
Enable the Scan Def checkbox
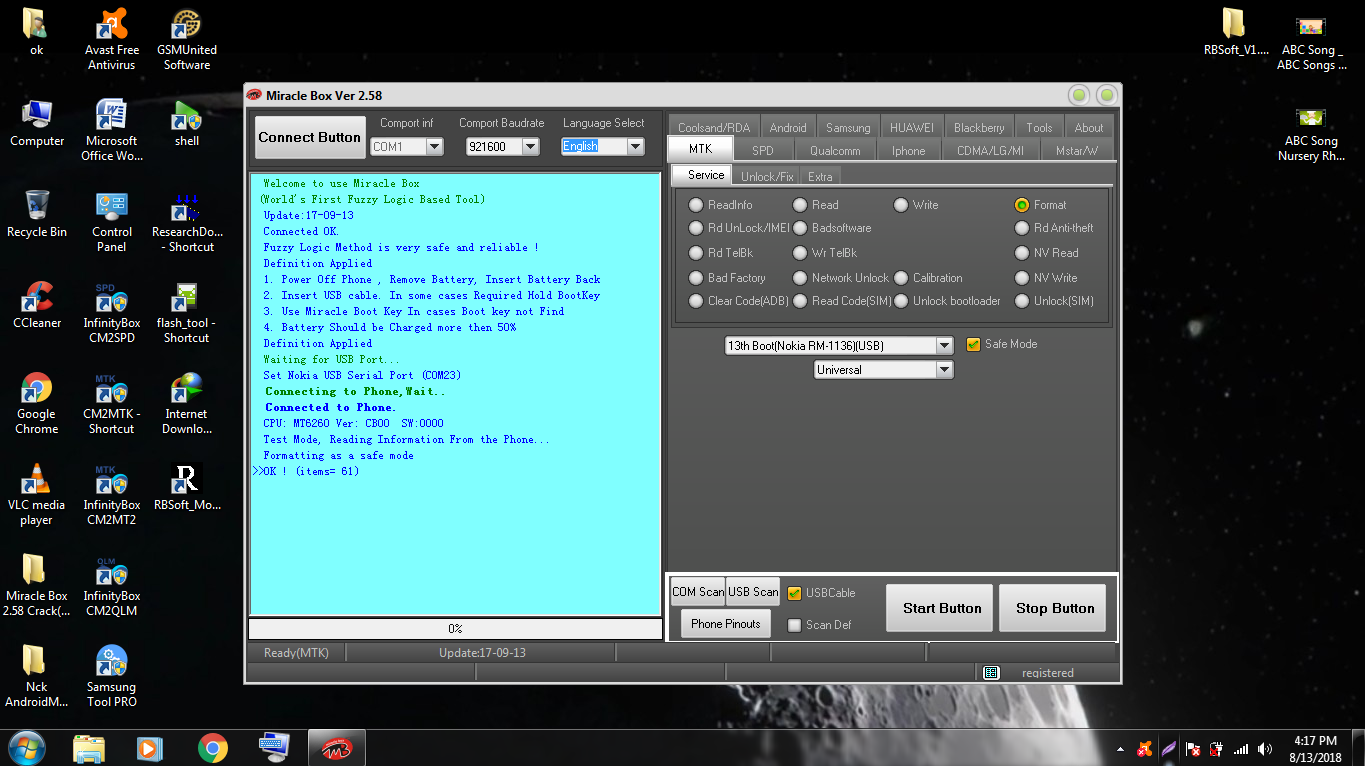795,625
